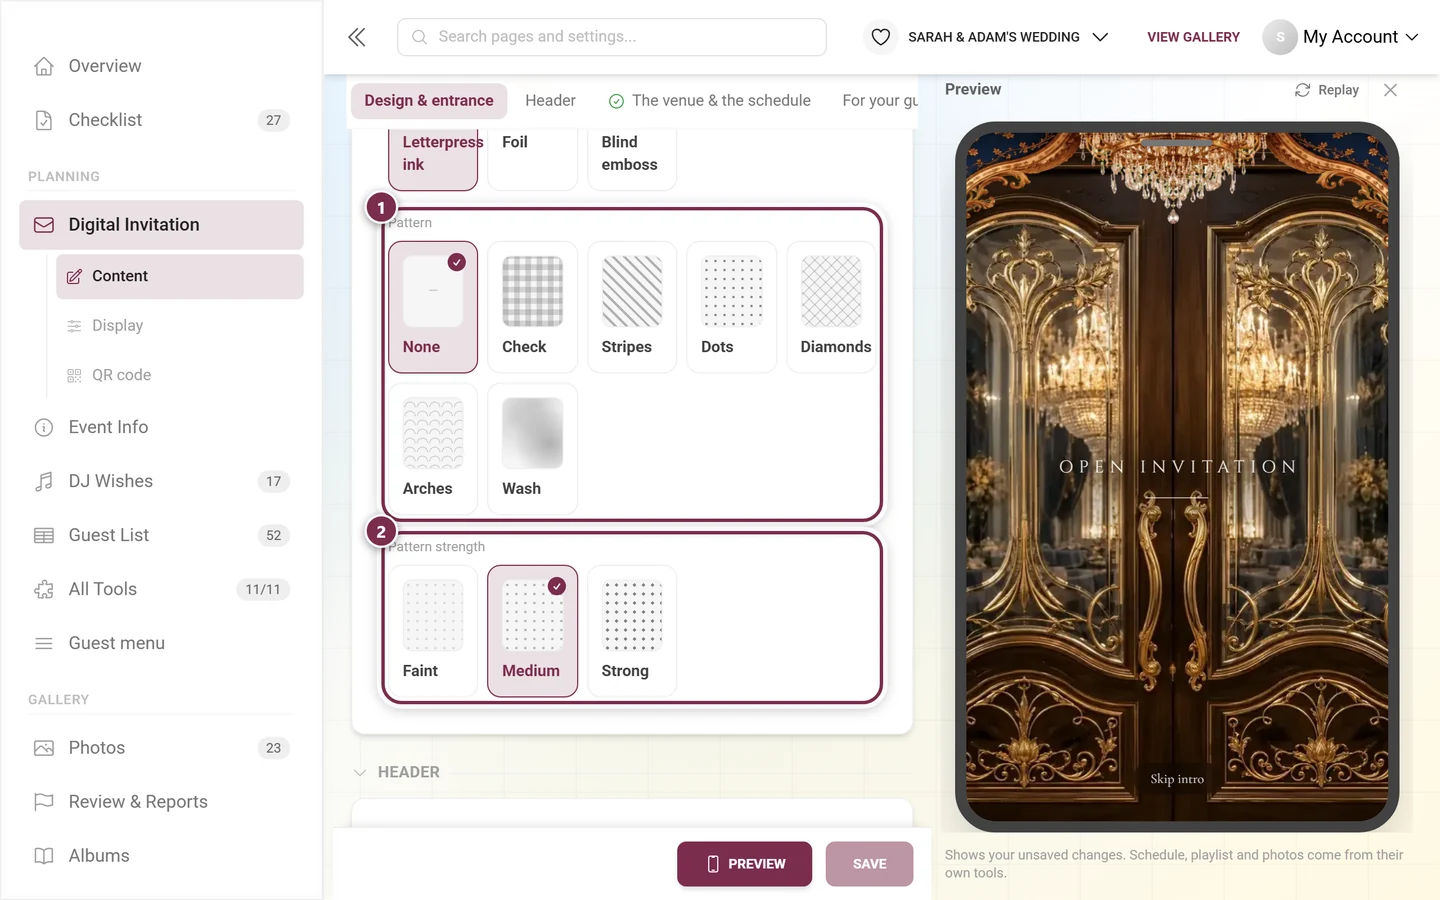Choose Strong pattern strength
Viewport: 1440px width, 900px height.
(x=632, y=631)
